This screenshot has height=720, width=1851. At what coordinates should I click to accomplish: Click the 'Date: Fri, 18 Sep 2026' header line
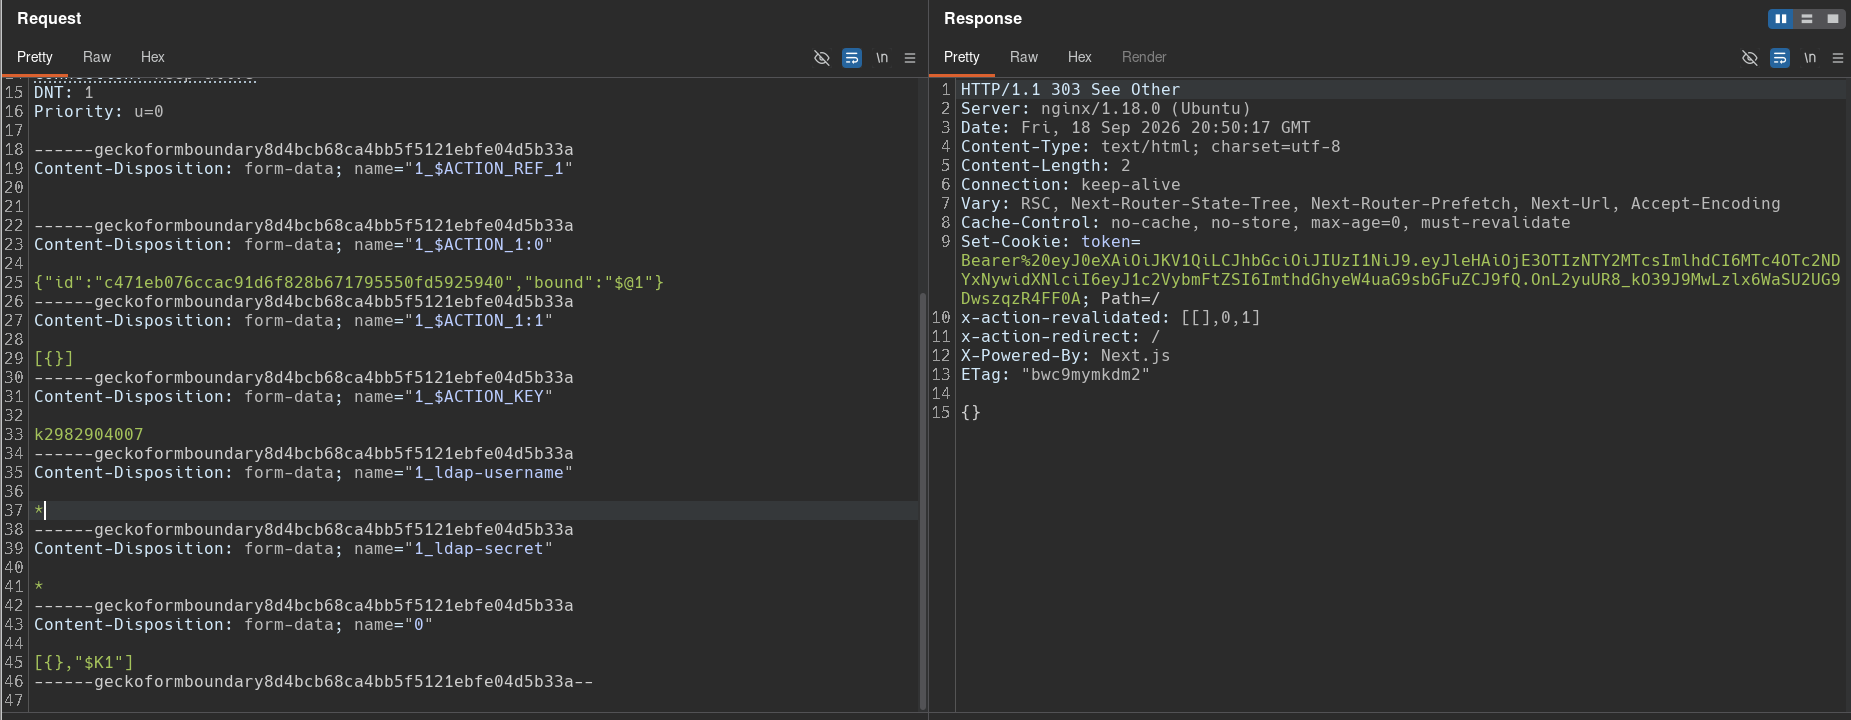click(x=1135, y=128)
